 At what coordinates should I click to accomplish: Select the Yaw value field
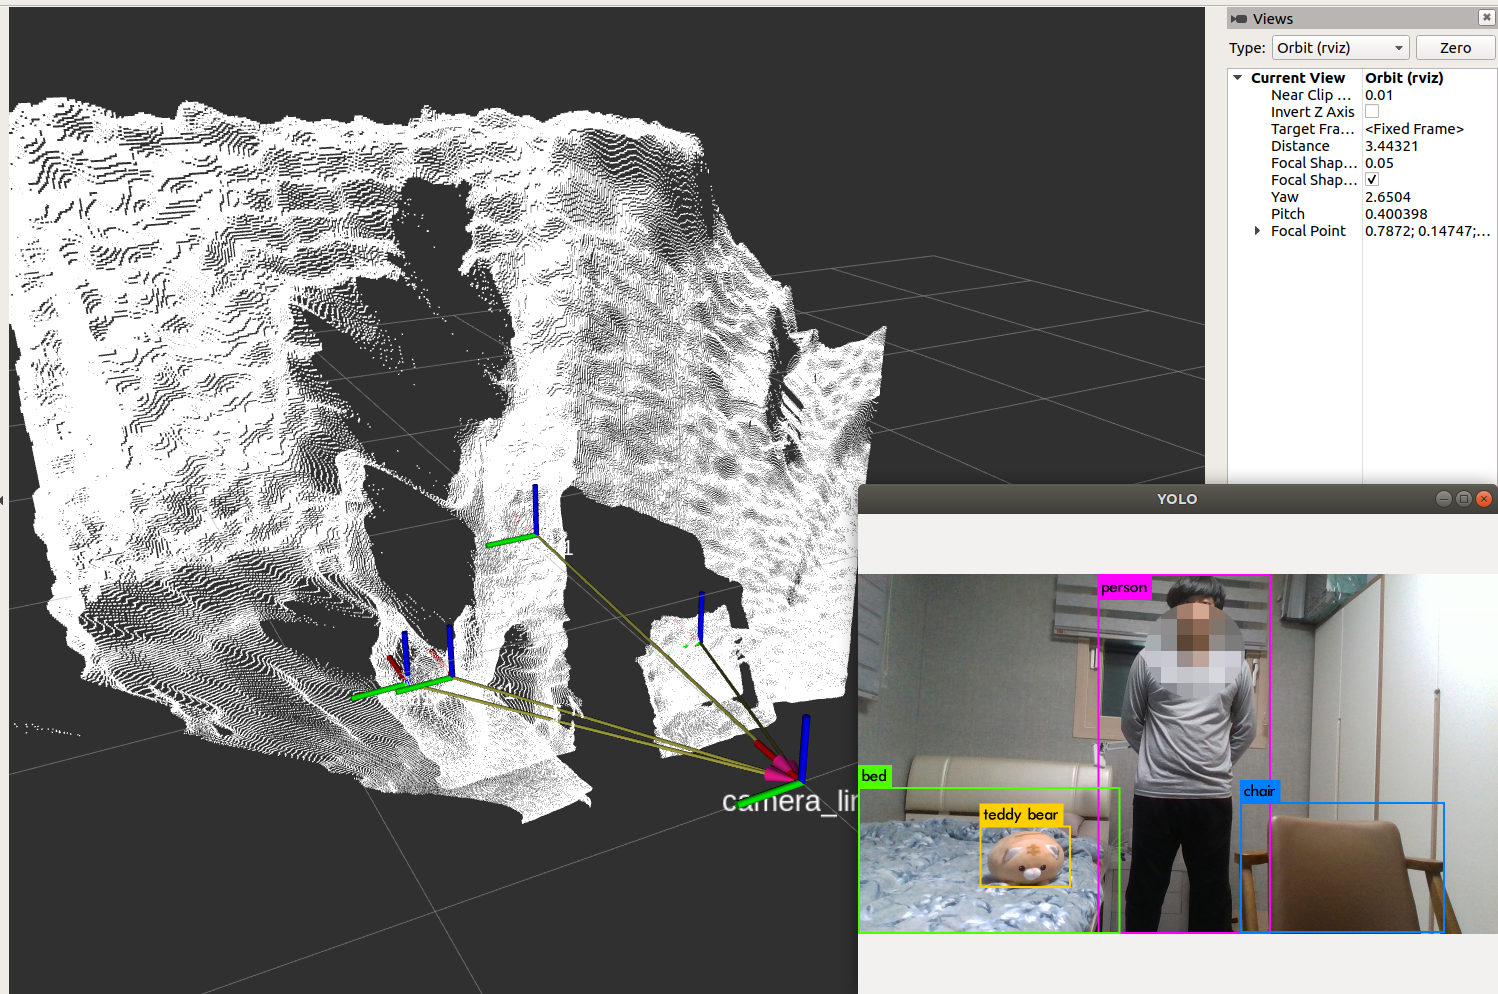point(1425,197)
